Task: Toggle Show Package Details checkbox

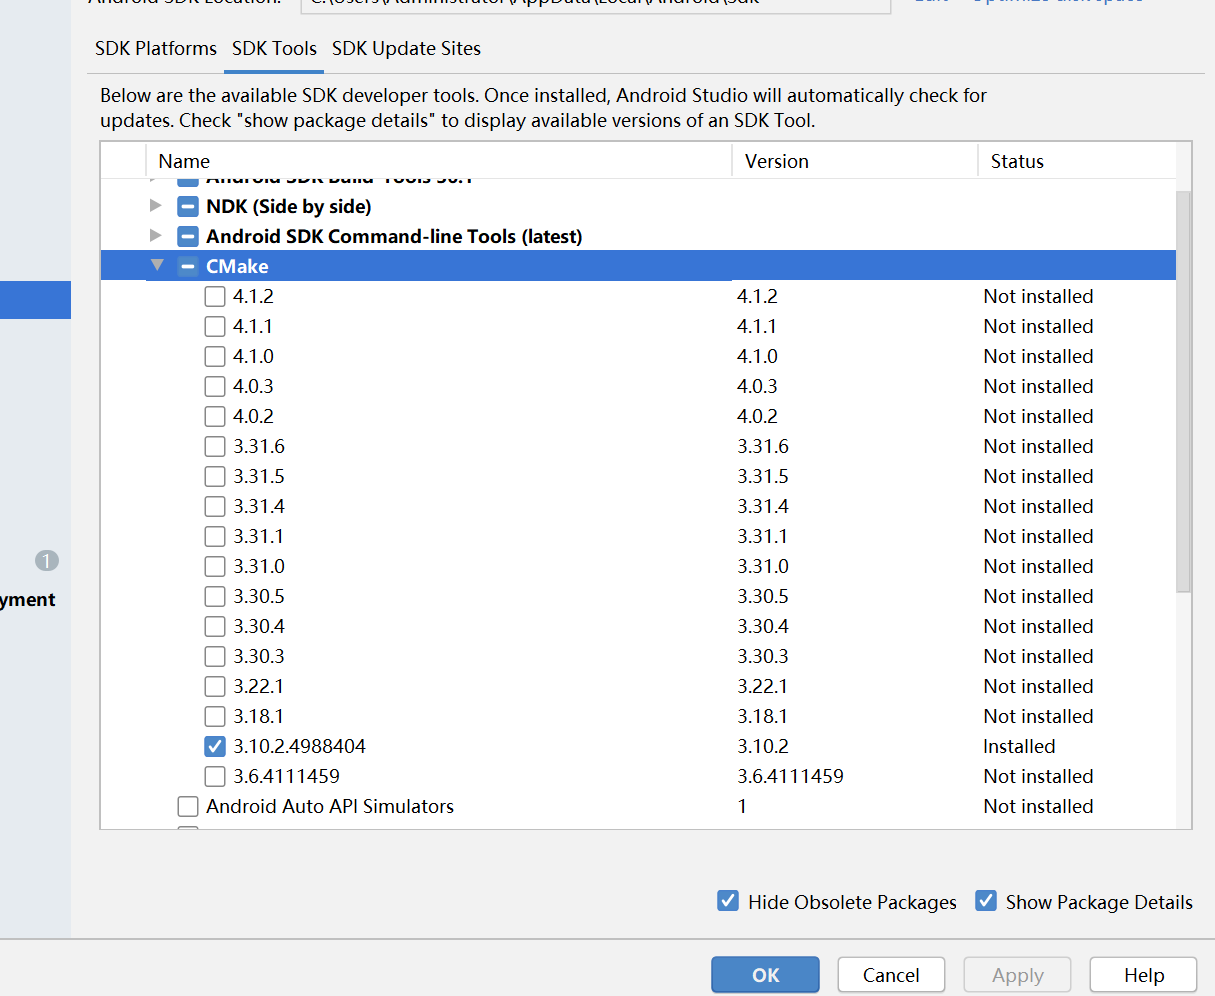Action: click(x=986, y=901)
